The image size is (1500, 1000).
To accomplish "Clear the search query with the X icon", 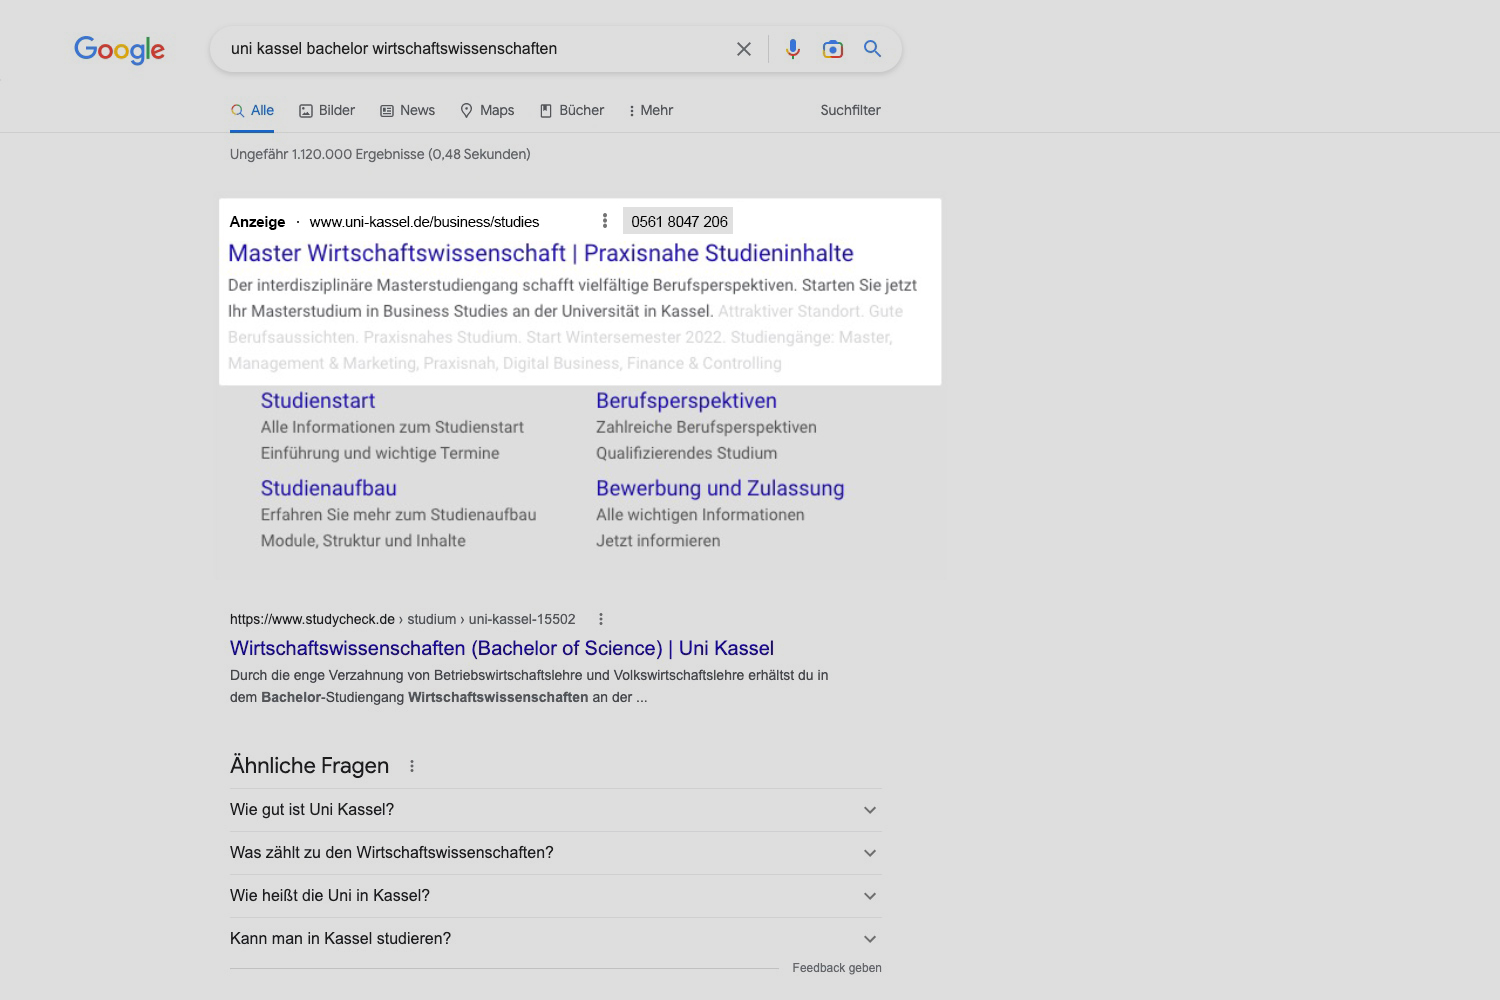I will click(744, 49).
